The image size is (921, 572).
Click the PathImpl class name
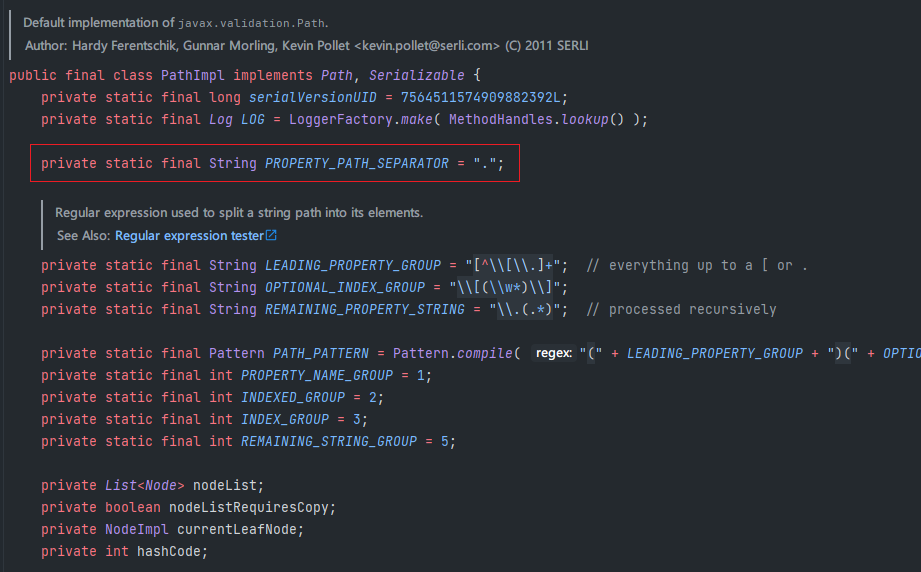click(193, 75)
